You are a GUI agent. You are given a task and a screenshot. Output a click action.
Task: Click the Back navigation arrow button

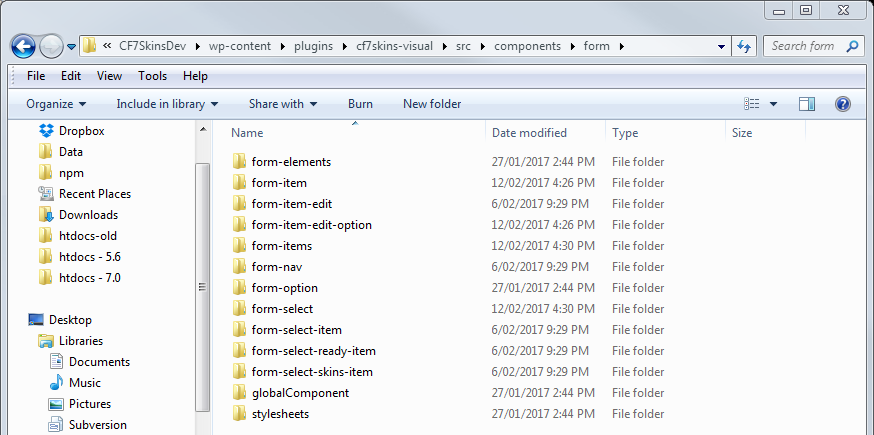(24, 46)
